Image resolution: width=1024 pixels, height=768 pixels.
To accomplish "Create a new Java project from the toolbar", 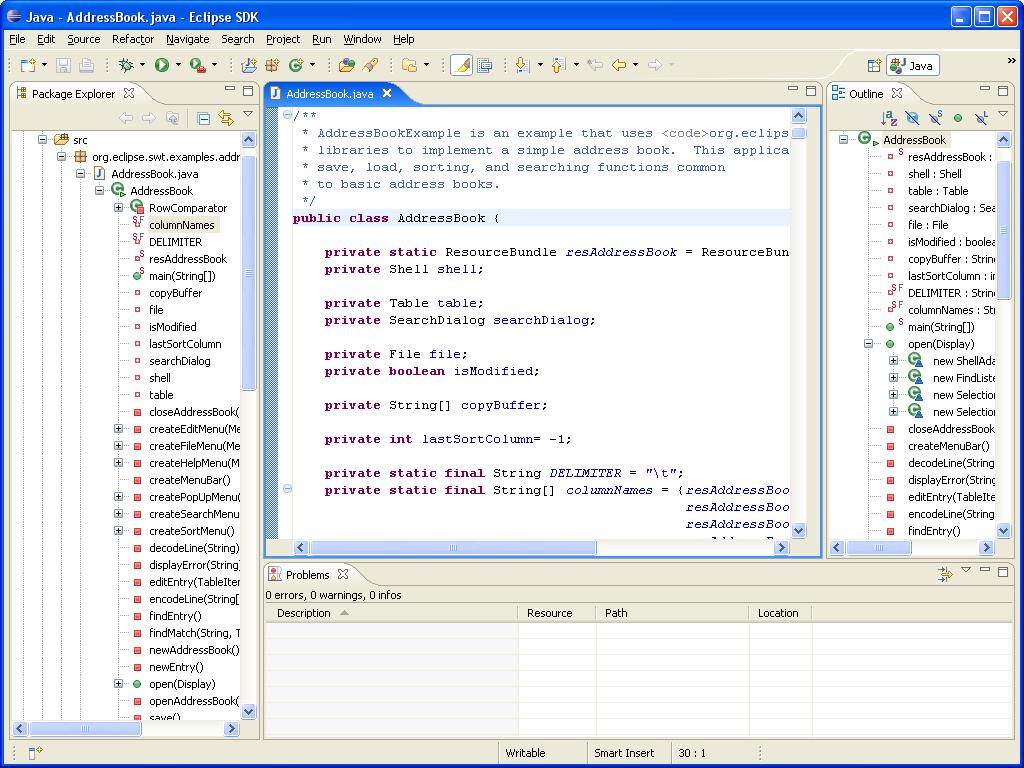I will tap(249, 65).
